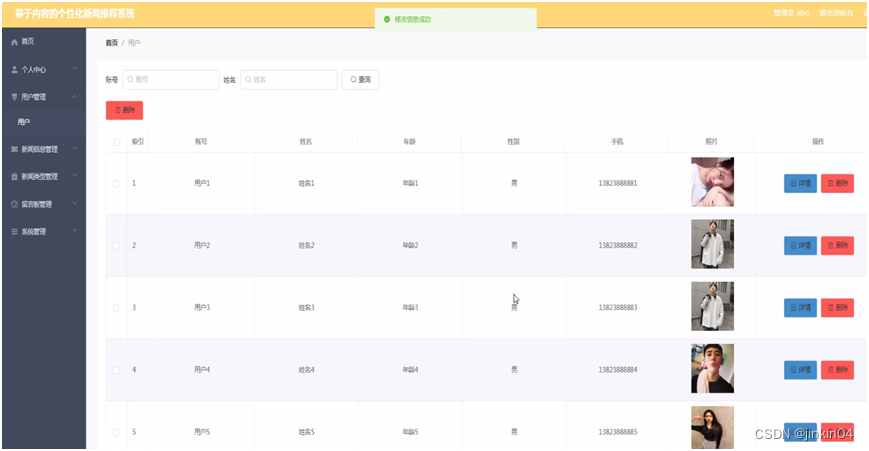Click the icon beside 用户管理 in sidebar
This screenshot has width=869, height=451.
(x=14, y=97)
